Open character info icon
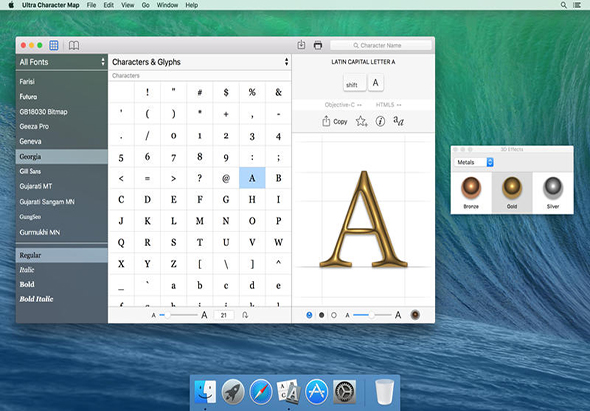590x411 pixels. (380, 121)
